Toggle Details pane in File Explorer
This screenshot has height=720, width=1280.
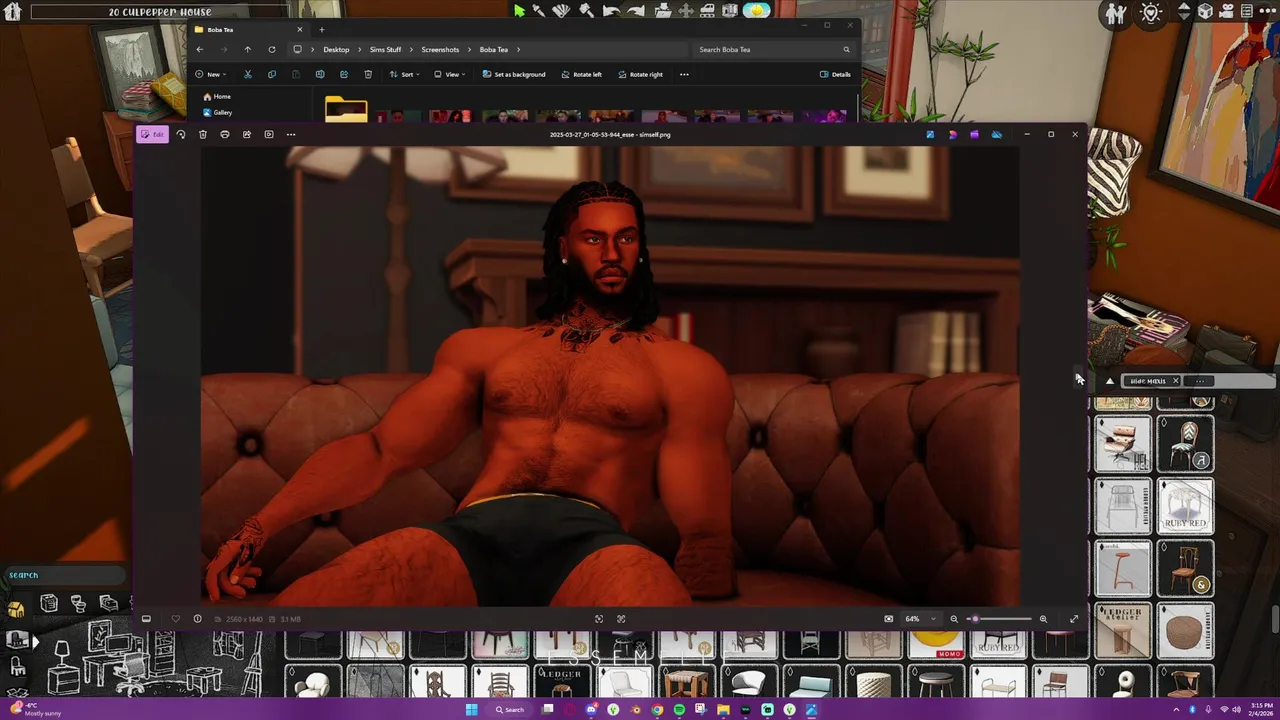point(835,74)
